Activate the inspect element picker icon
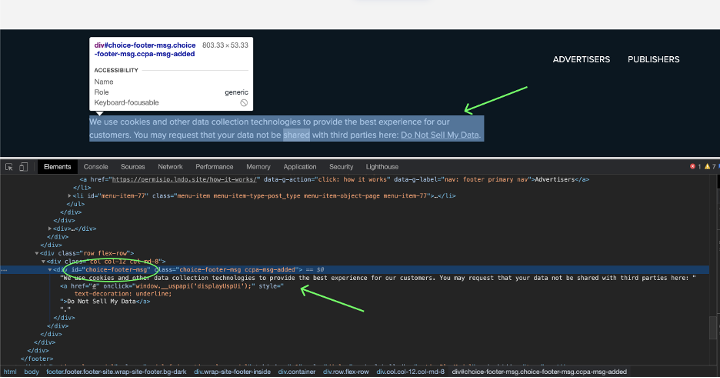This screenshot has height=378, width=720. 9,167
